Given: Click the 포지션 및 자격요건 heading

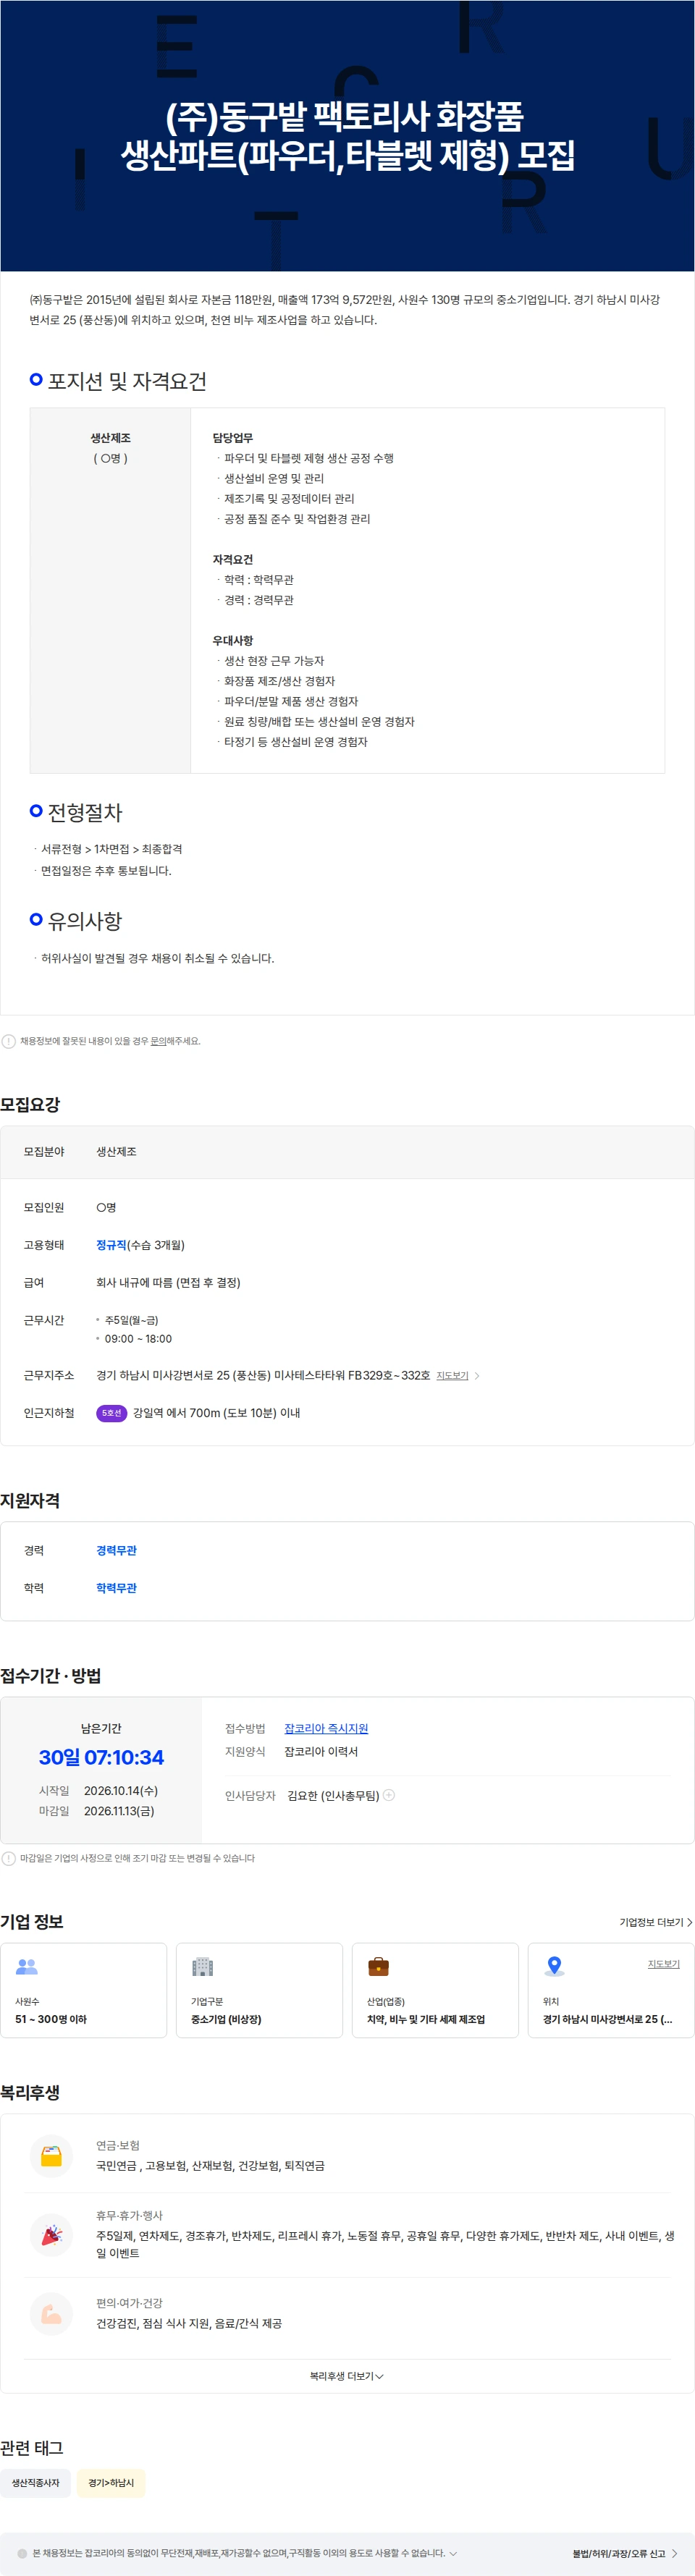Looking at the screenshot, I should (x=127, y=380).
